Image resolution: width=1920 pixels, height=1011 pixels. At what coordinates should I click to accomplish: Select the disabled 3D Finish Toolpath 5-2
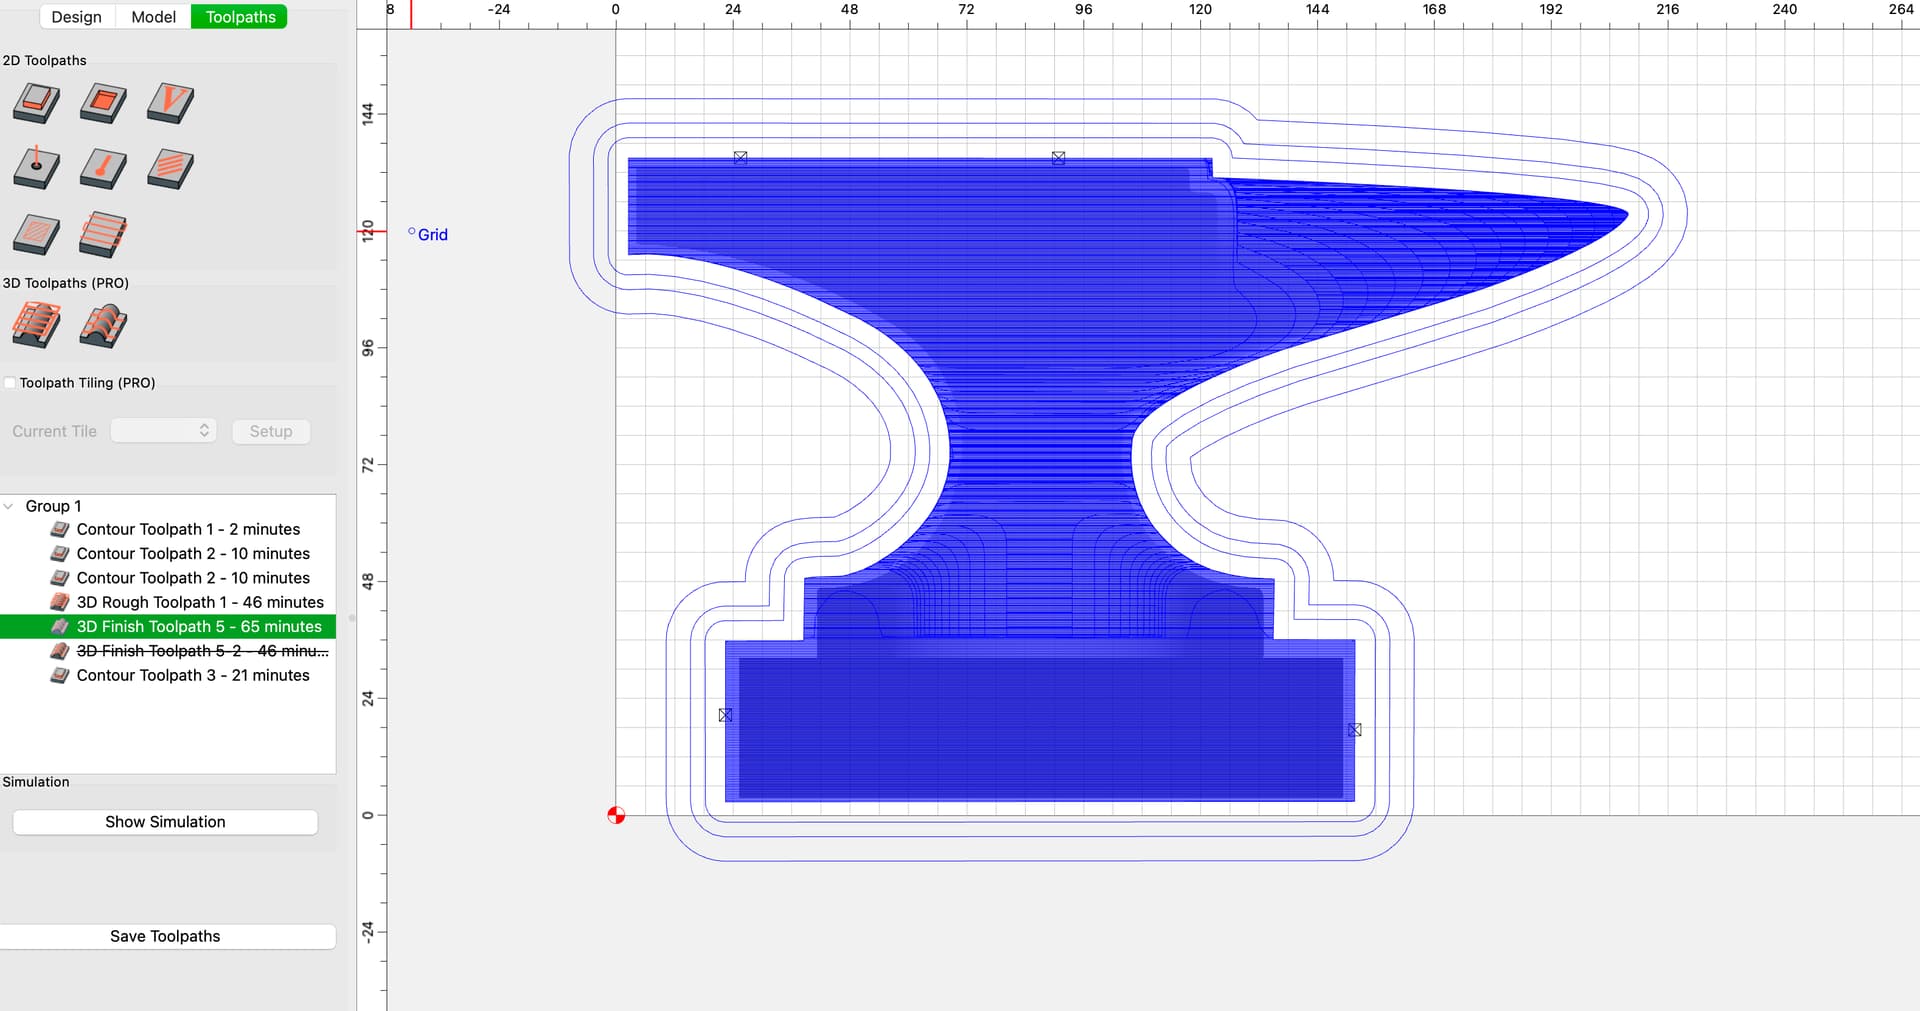pos(202,651)
